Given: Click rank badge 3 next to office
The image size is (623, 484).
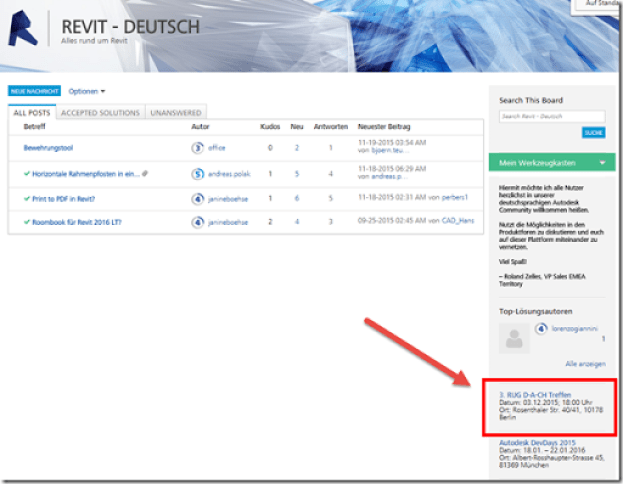Looking at the screenshot, I should (197, 148).
